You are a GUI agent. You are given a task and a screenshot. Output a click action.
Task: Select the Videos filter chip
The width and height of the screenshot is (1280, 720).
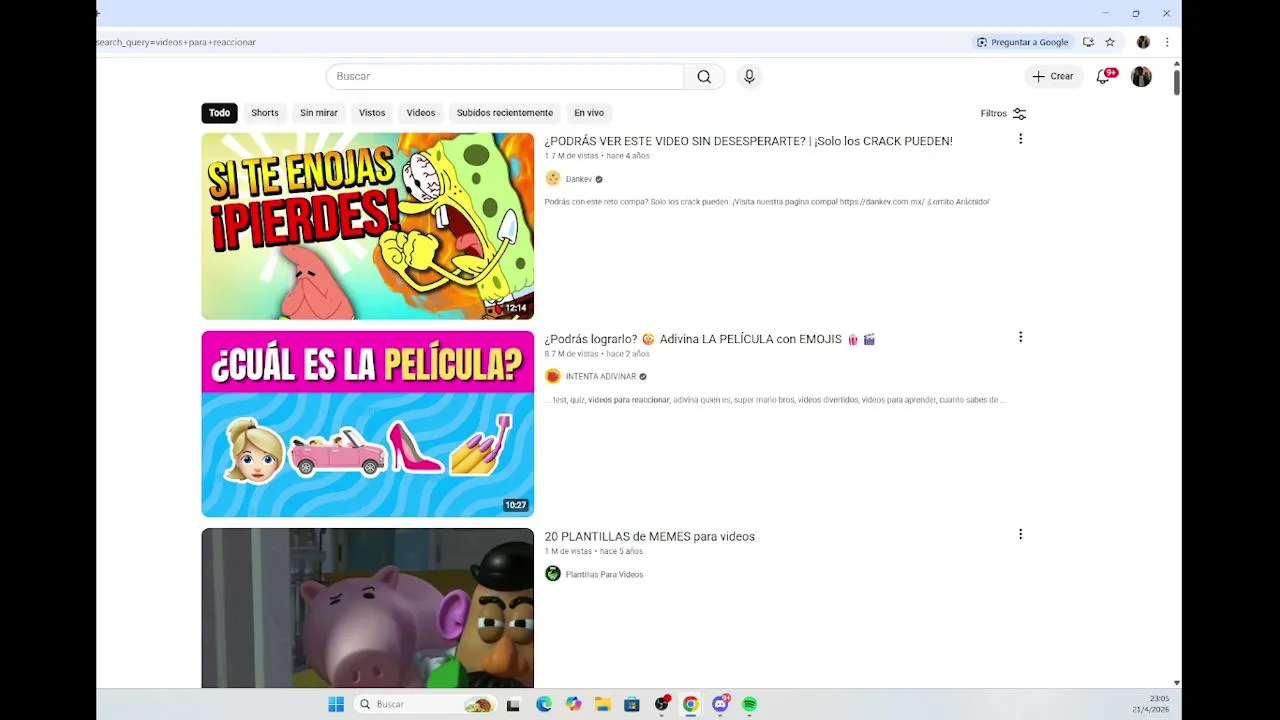421,113
